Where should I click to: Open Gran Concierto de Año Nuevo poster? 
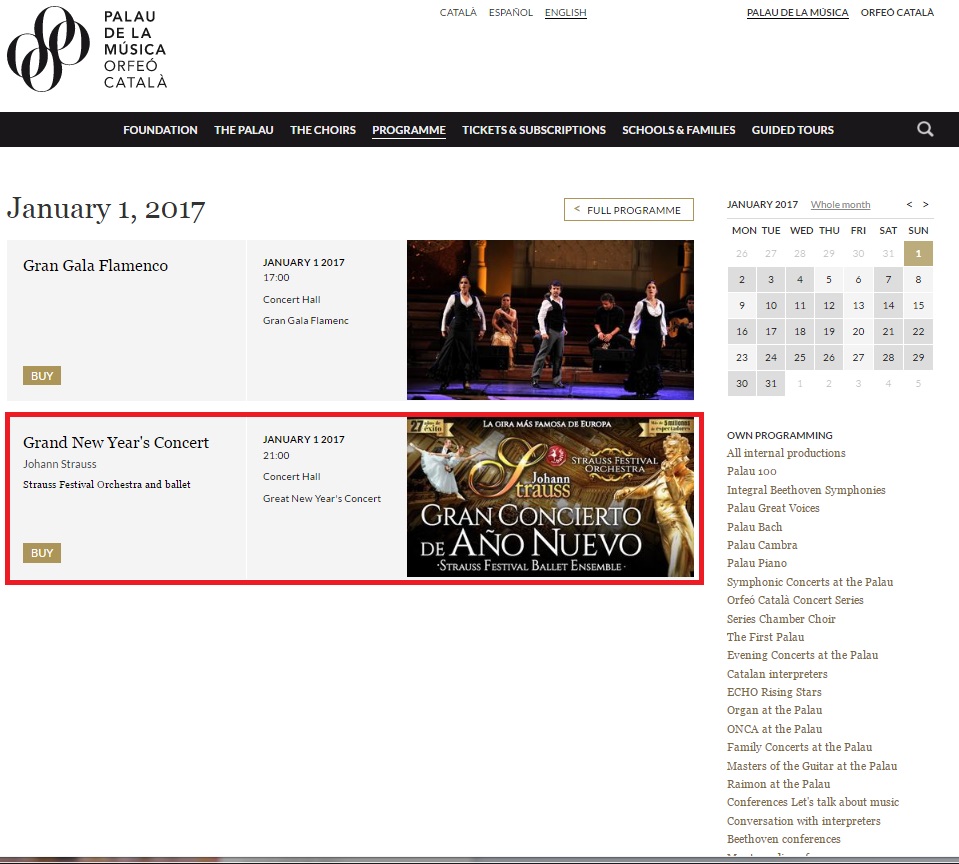[550, 497]
